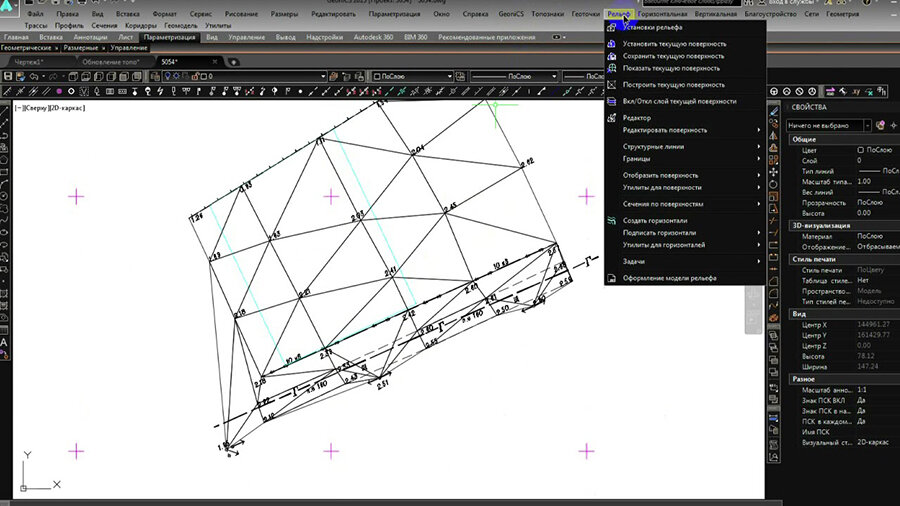Click the [2D-каркас] visual style label
Image resolution: width=900 pixels, height=506 pixels.
pyautogui.click(x=68, y=108)
